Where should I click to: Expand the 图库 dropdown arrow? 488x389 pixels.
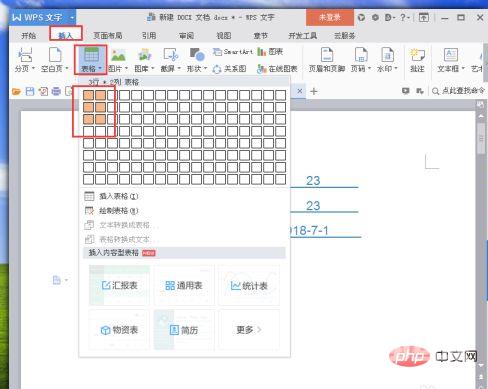(x=153, y=68)
